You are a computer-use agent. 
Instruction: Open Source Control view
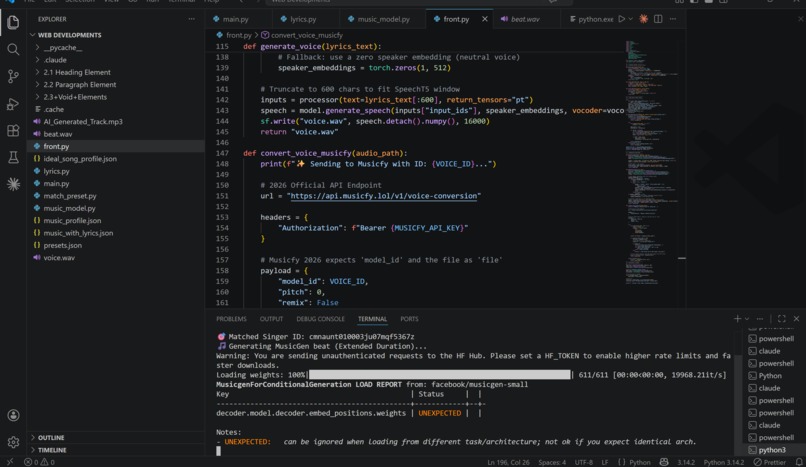13,77
